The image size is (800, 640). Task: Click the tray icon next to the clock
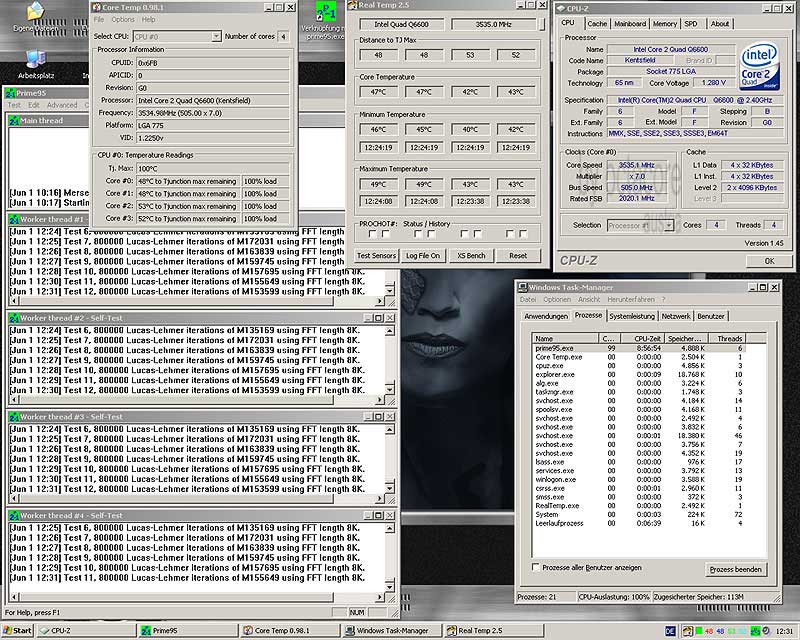[766, 631]
